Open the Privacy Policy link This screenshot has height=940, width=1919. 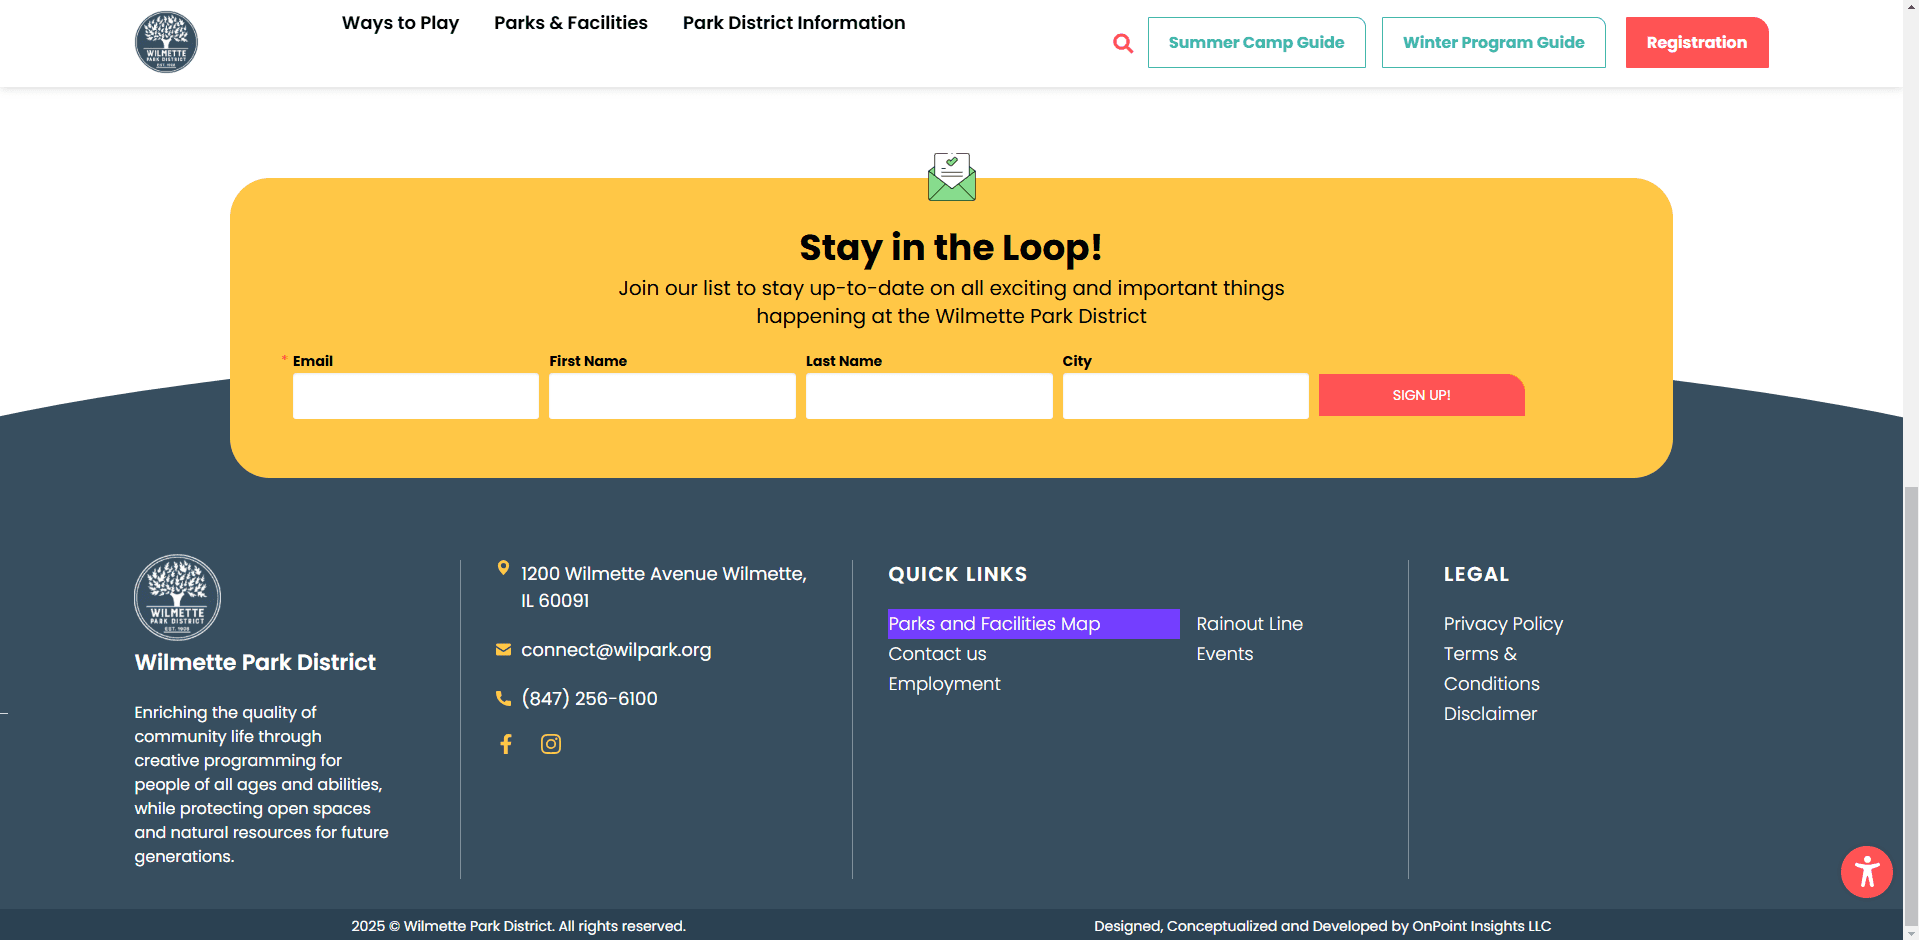[1502, 624]
